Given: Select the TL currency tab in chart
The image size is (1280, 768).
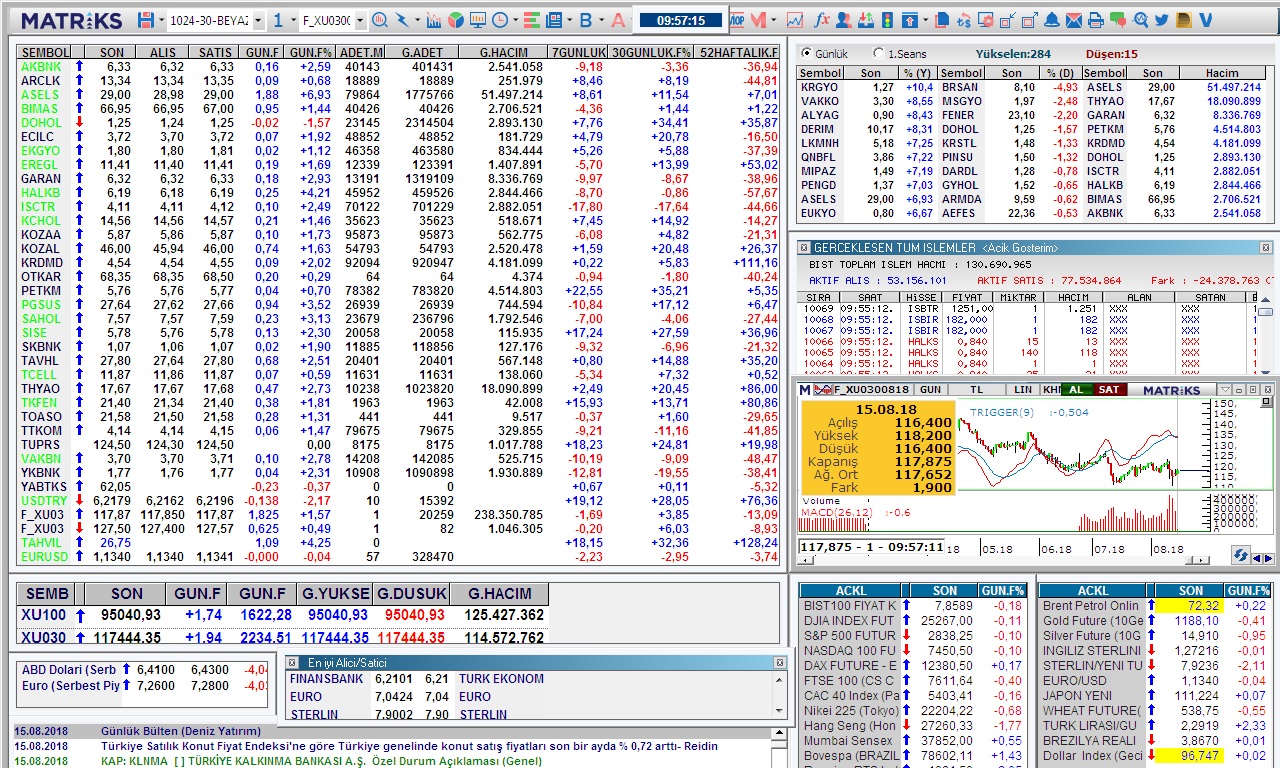Looking at the screenshot, I should [x=977, y=389].
